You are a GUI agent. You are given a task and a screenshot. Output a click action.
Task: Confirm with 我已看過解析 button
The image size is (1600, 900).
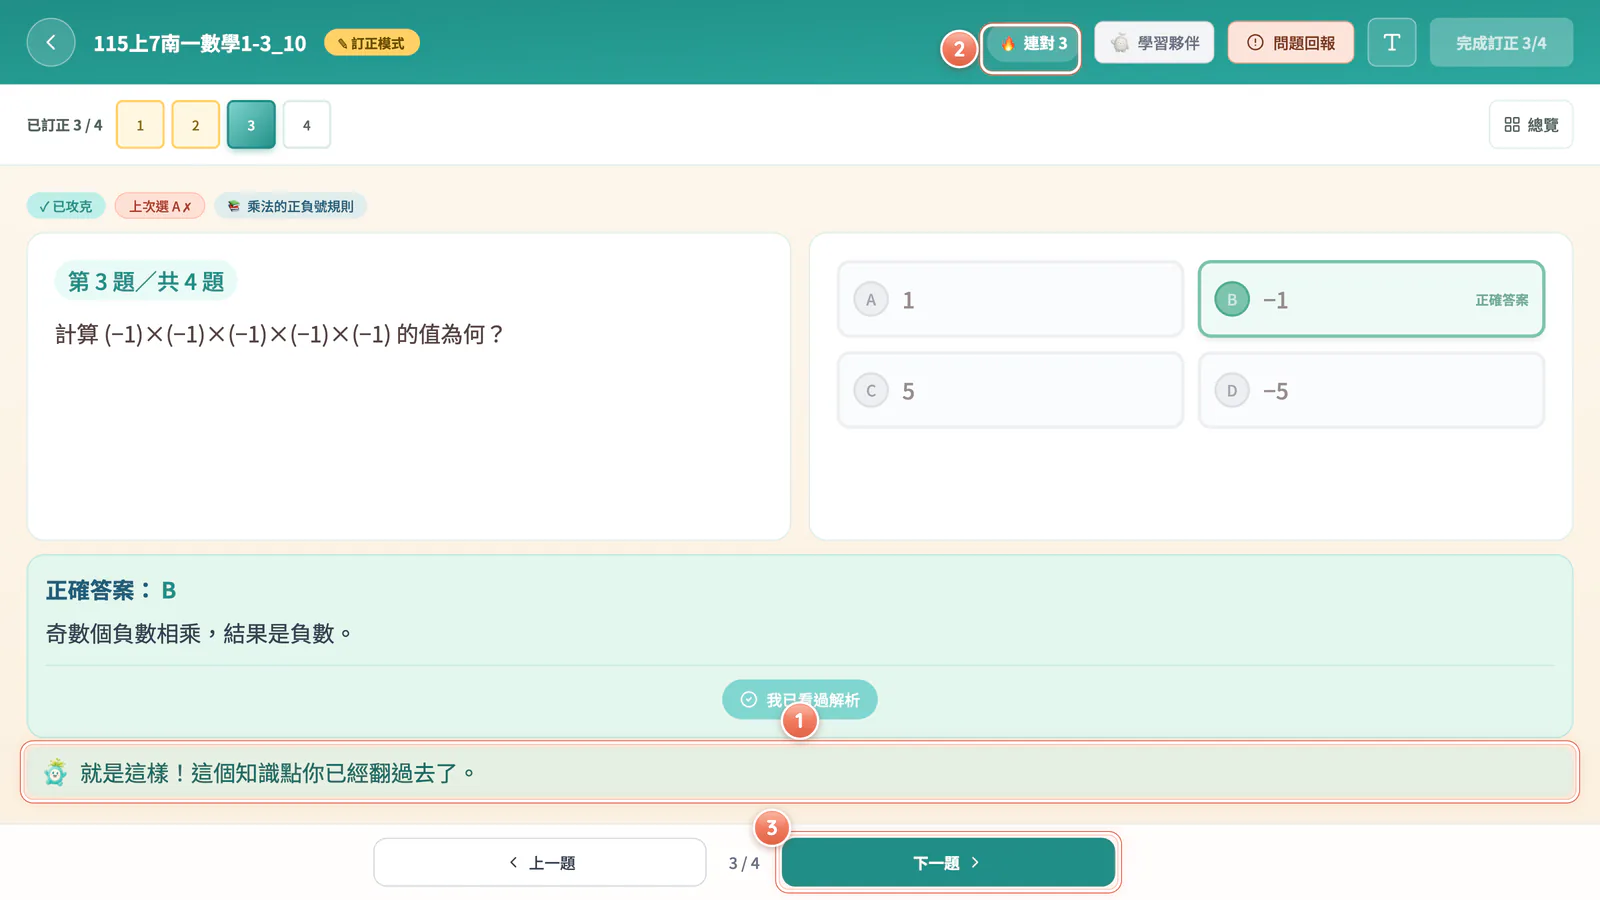[800, 700]
